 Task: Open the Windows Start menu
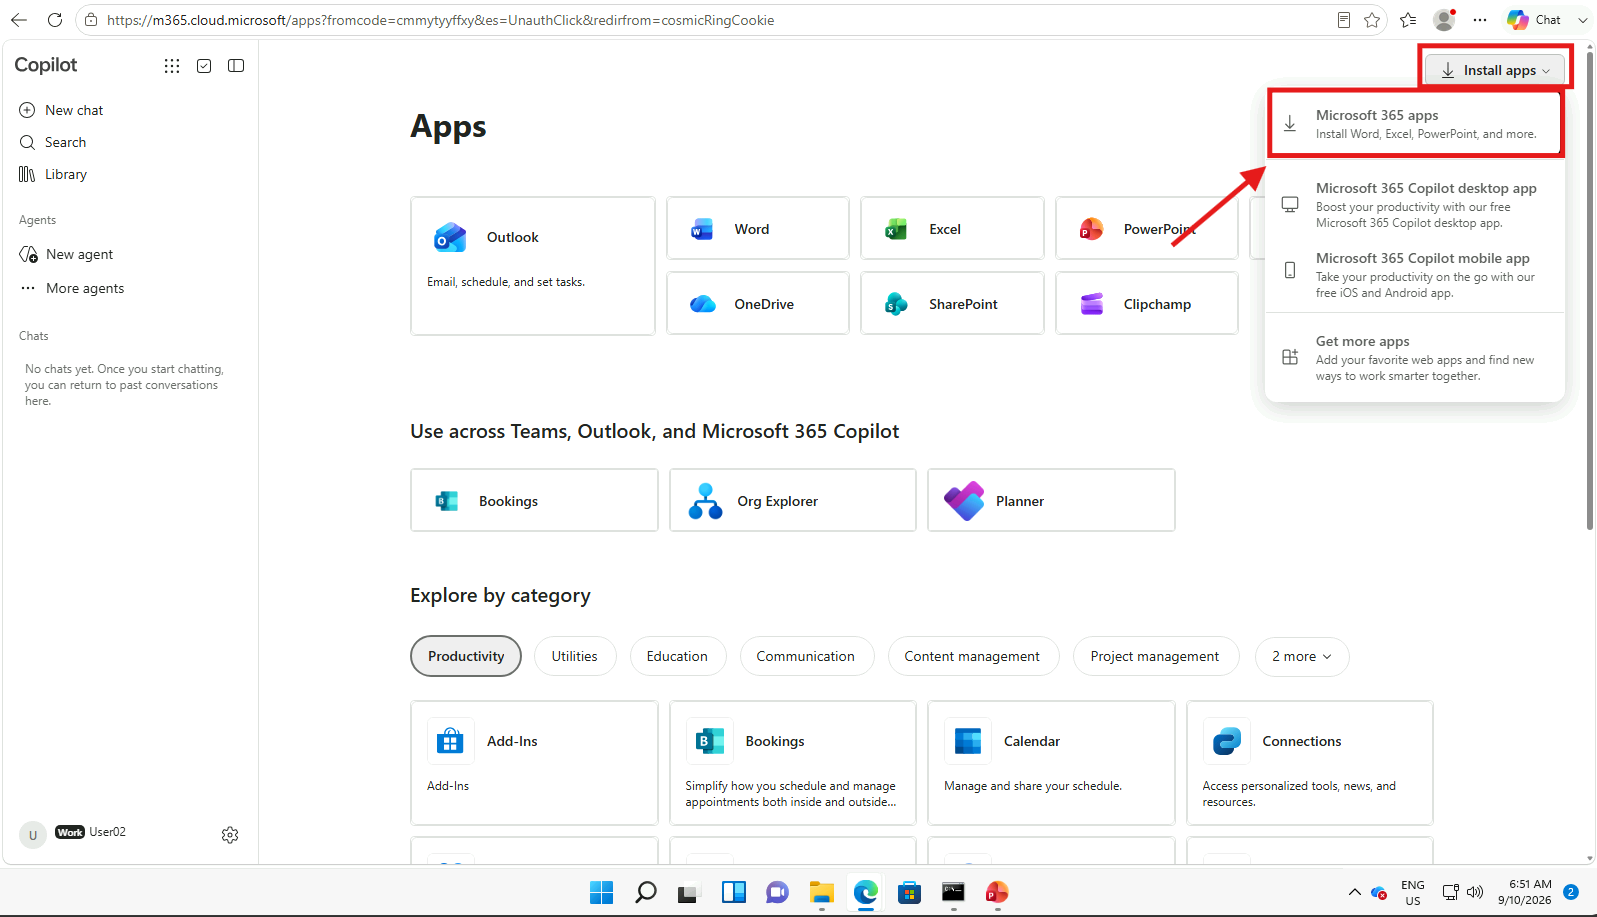601,892
